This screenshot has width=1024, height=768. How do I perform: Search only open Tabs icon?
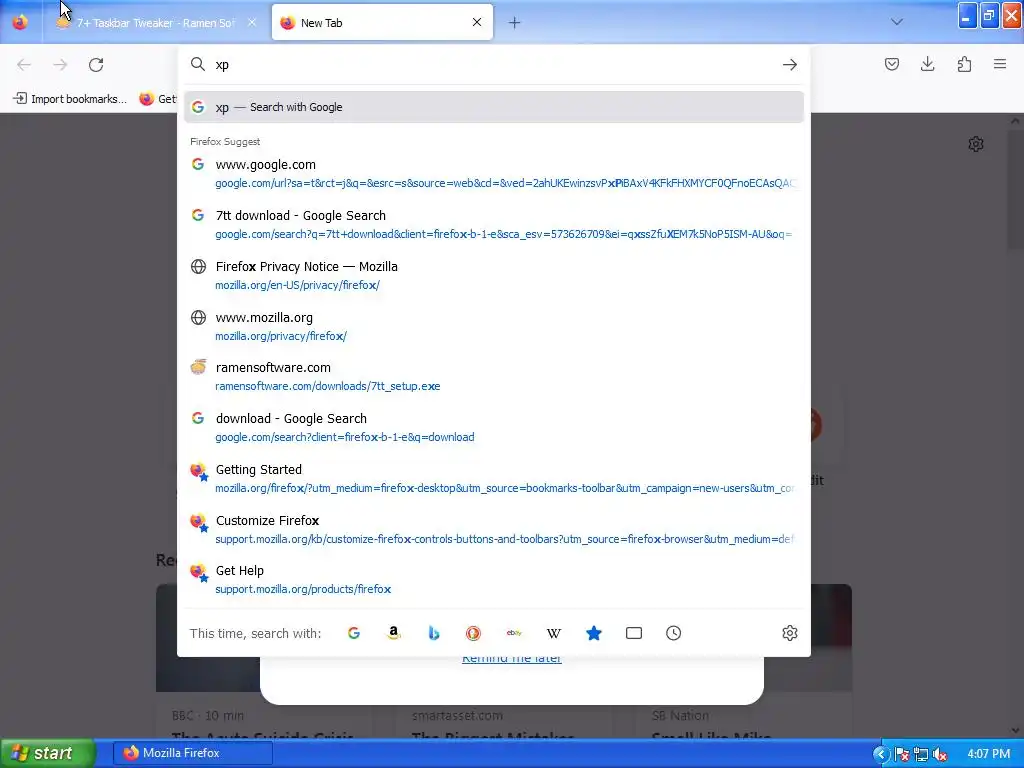(633, 633)
